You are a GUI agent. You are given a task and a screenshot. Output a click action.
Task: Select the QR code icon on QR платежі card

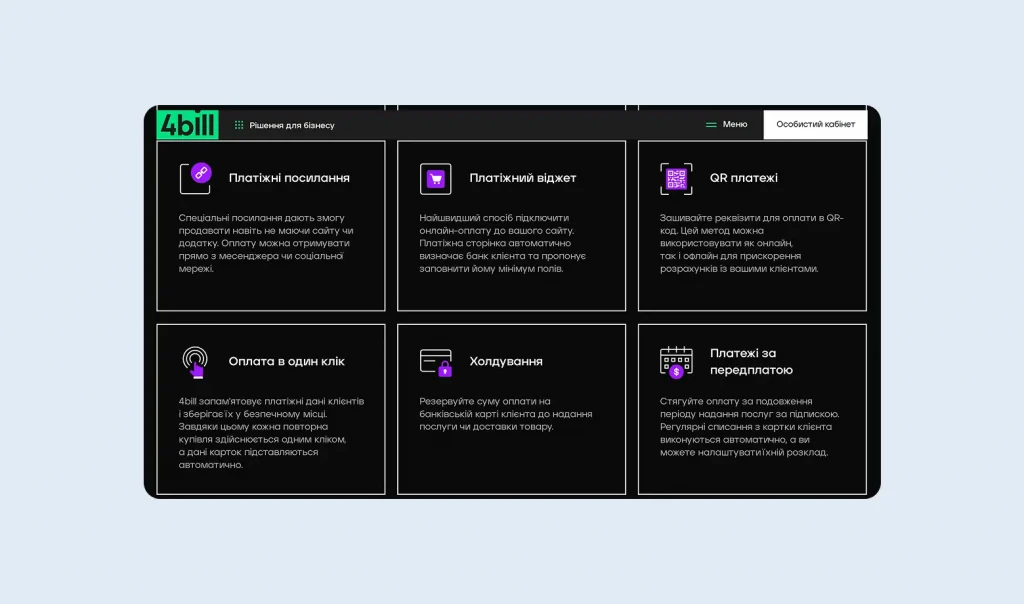[x=676, y=177]
